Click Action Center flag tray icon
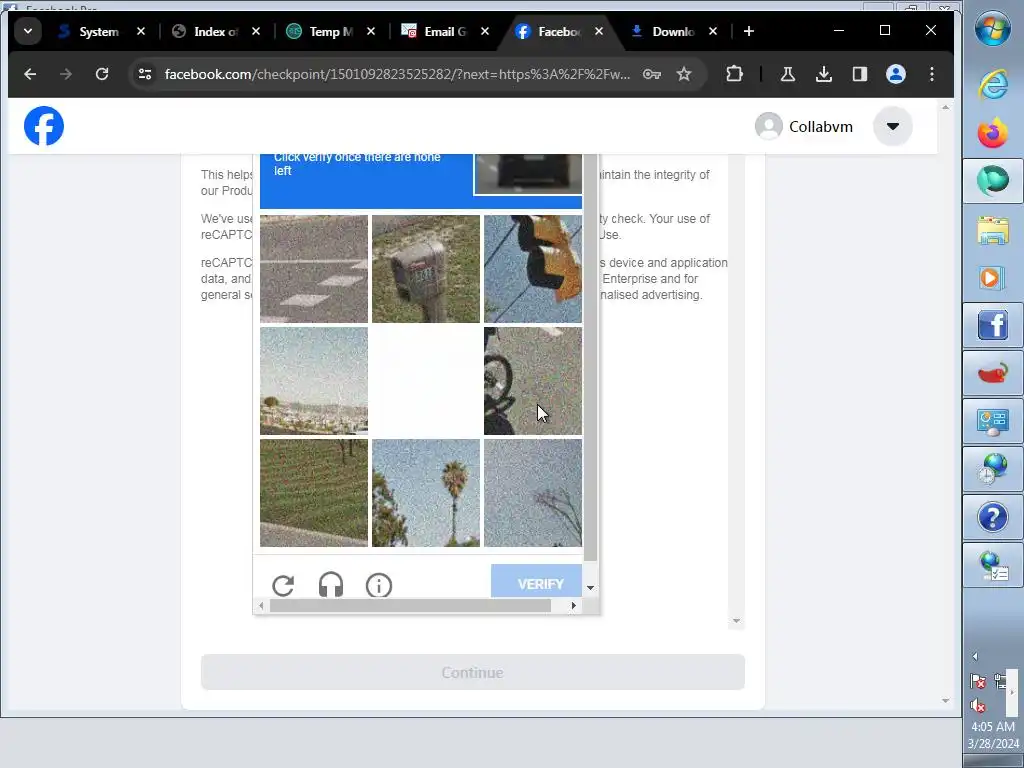1024x768 pixels. click(978, 682)
